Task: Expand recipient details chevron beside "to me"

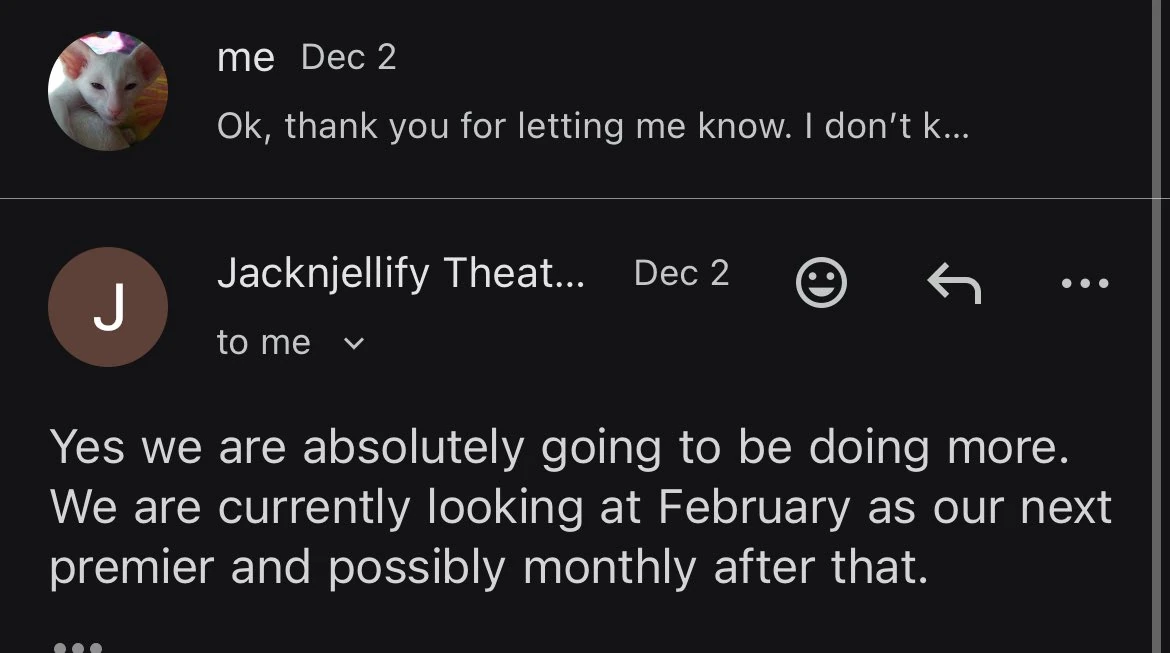Action: click(x=354, y=344)
